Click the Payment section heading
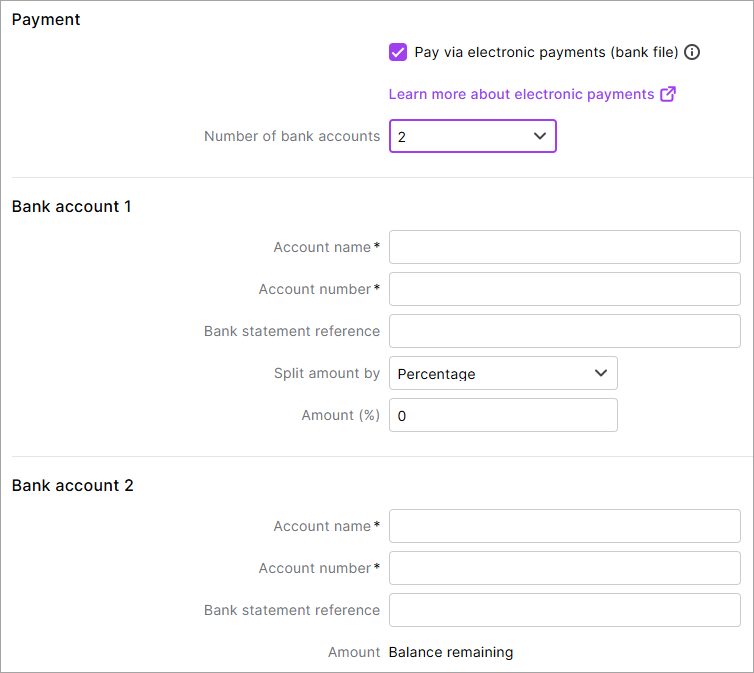Screen dimensions: 754x673 tap(46, 20)
